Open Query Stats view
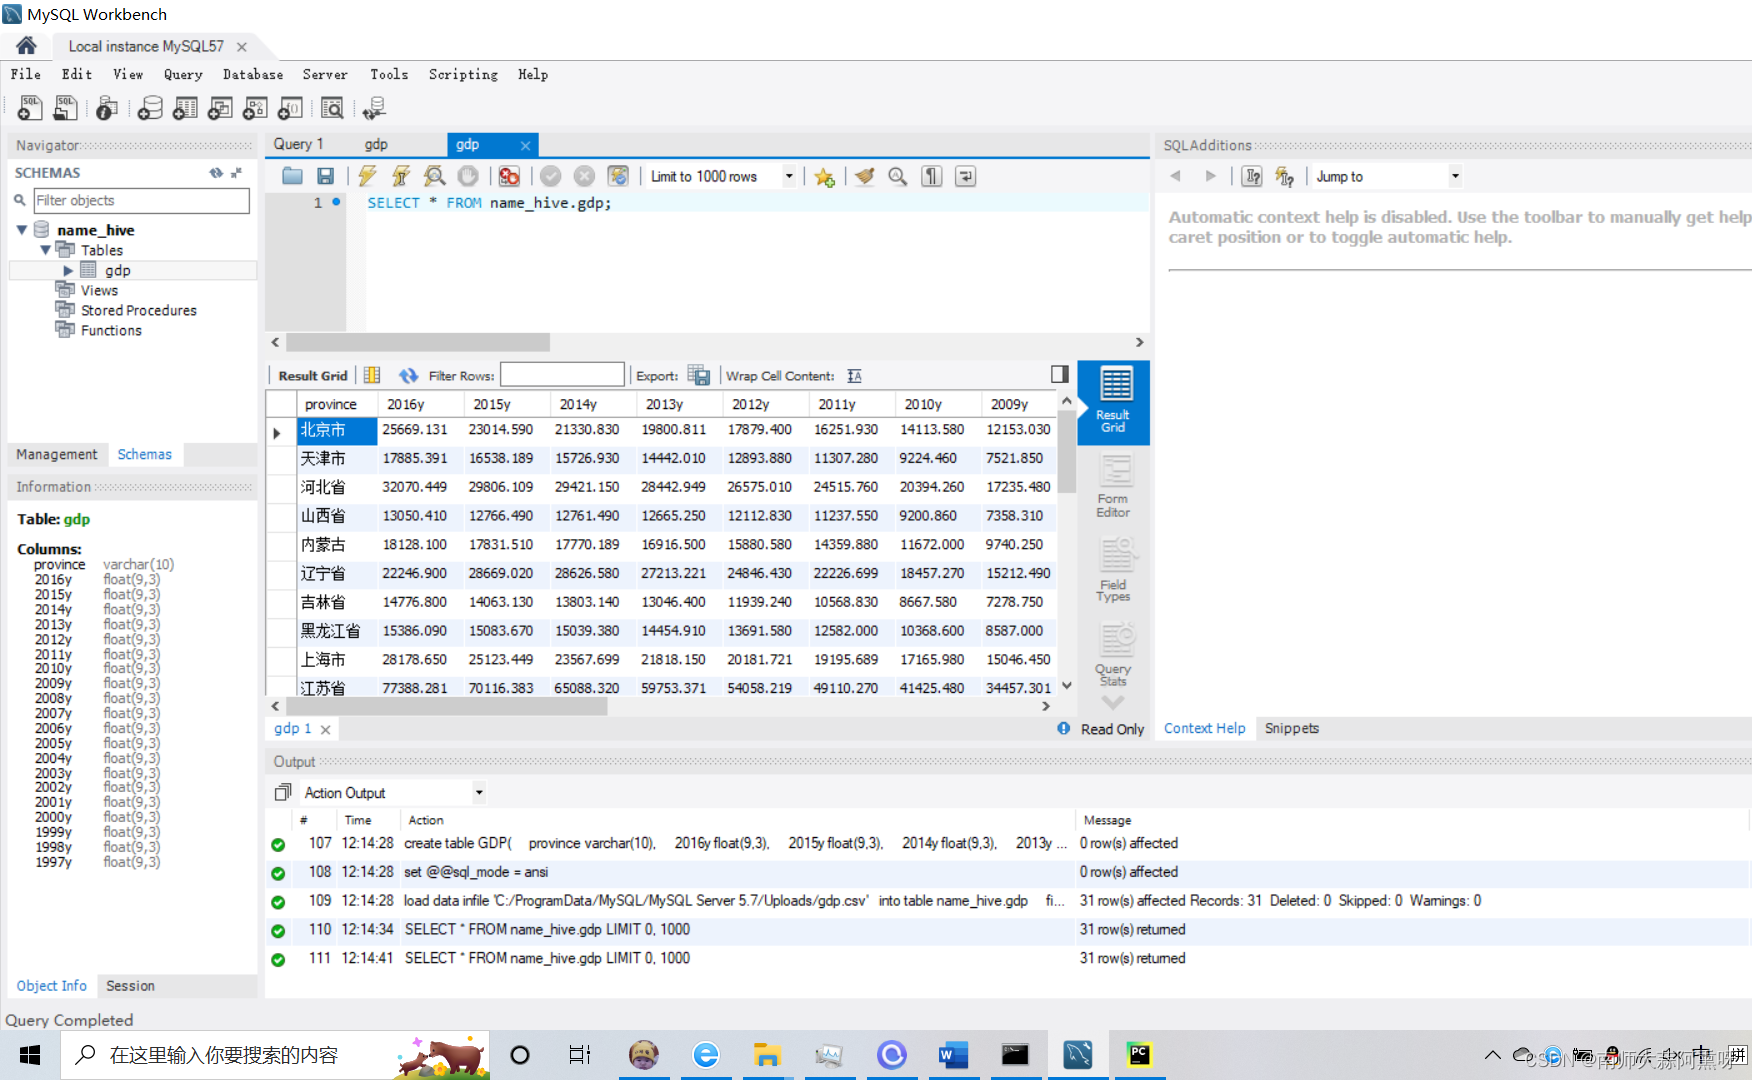The image size is (1752, 1080). [1113, 655]
